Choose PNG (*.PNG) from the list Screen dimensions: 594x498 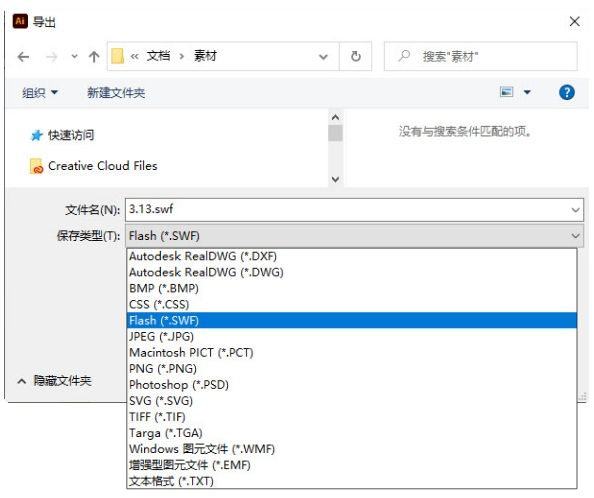click(x=352, y=368)
